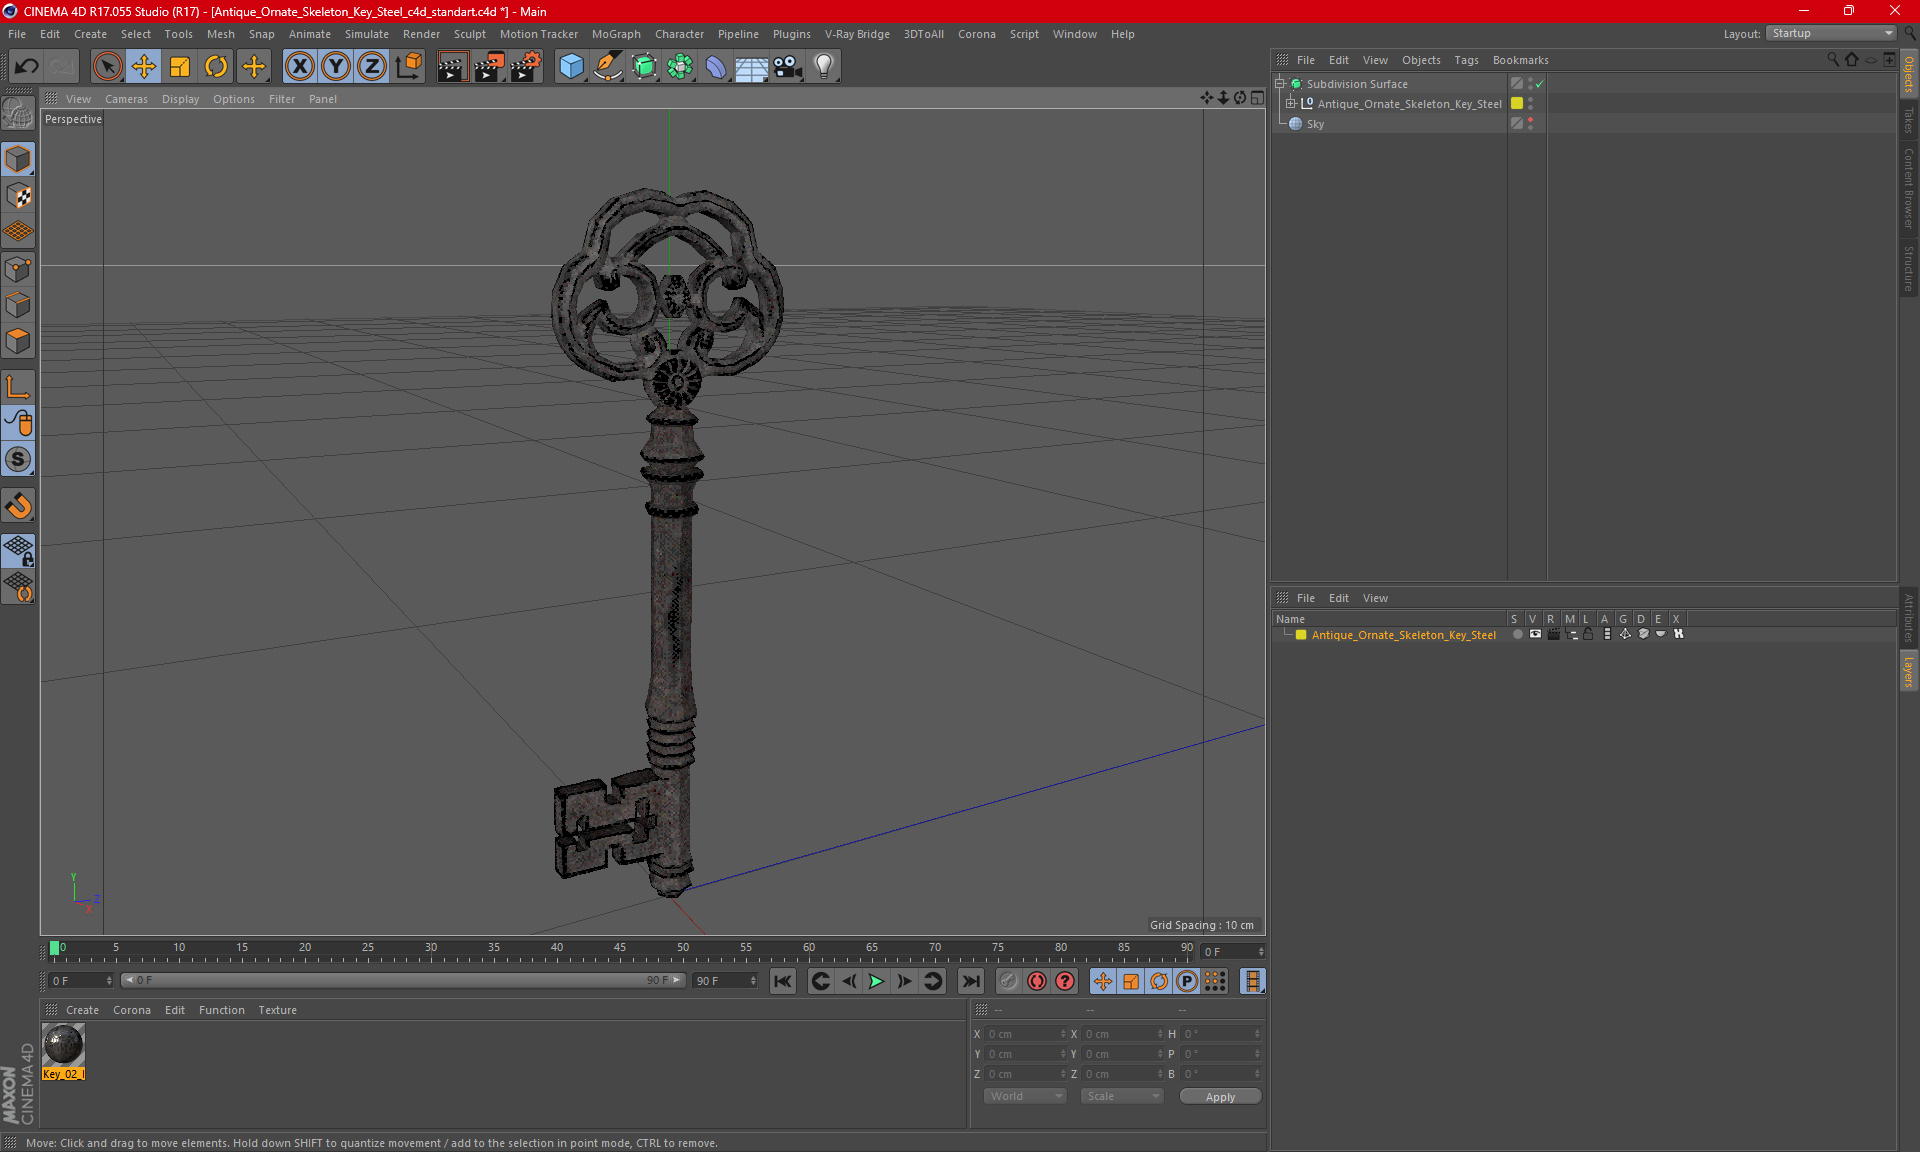Click the Apply button
1920x1152 pixels.
click(1220, 1097)
